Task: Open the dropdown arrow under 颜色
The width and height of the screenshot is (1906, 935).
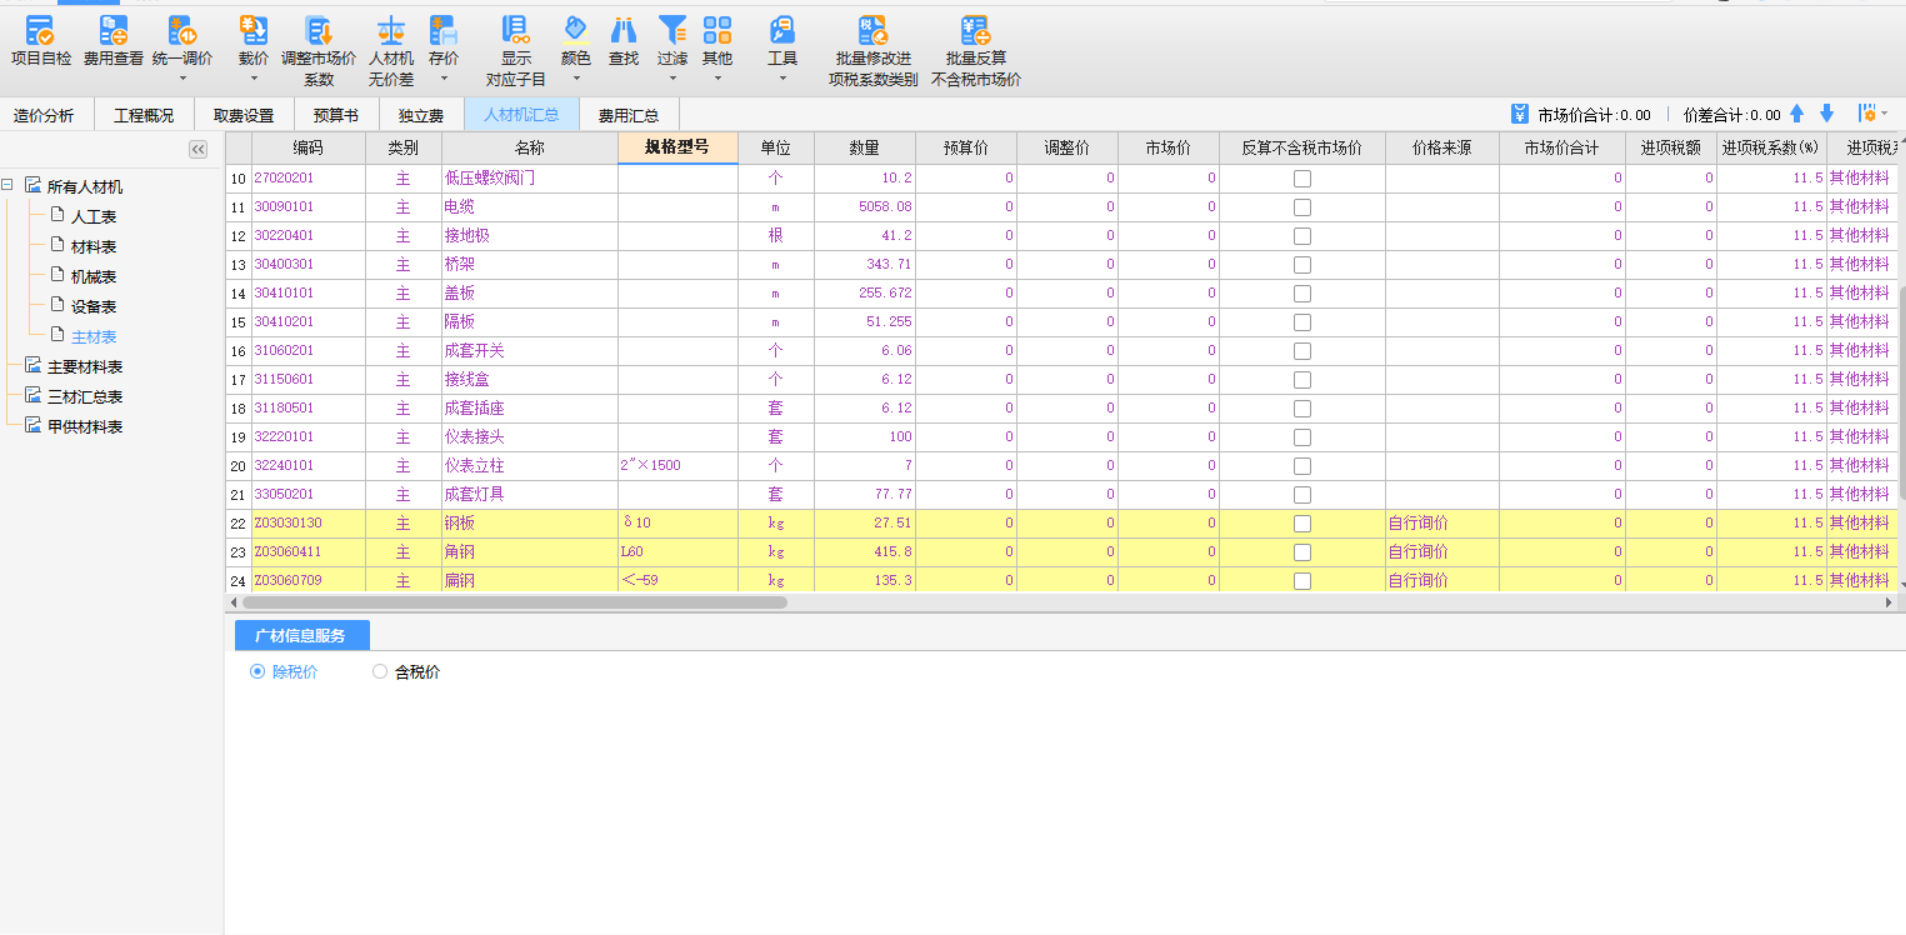Action: (x=576, y=78)
